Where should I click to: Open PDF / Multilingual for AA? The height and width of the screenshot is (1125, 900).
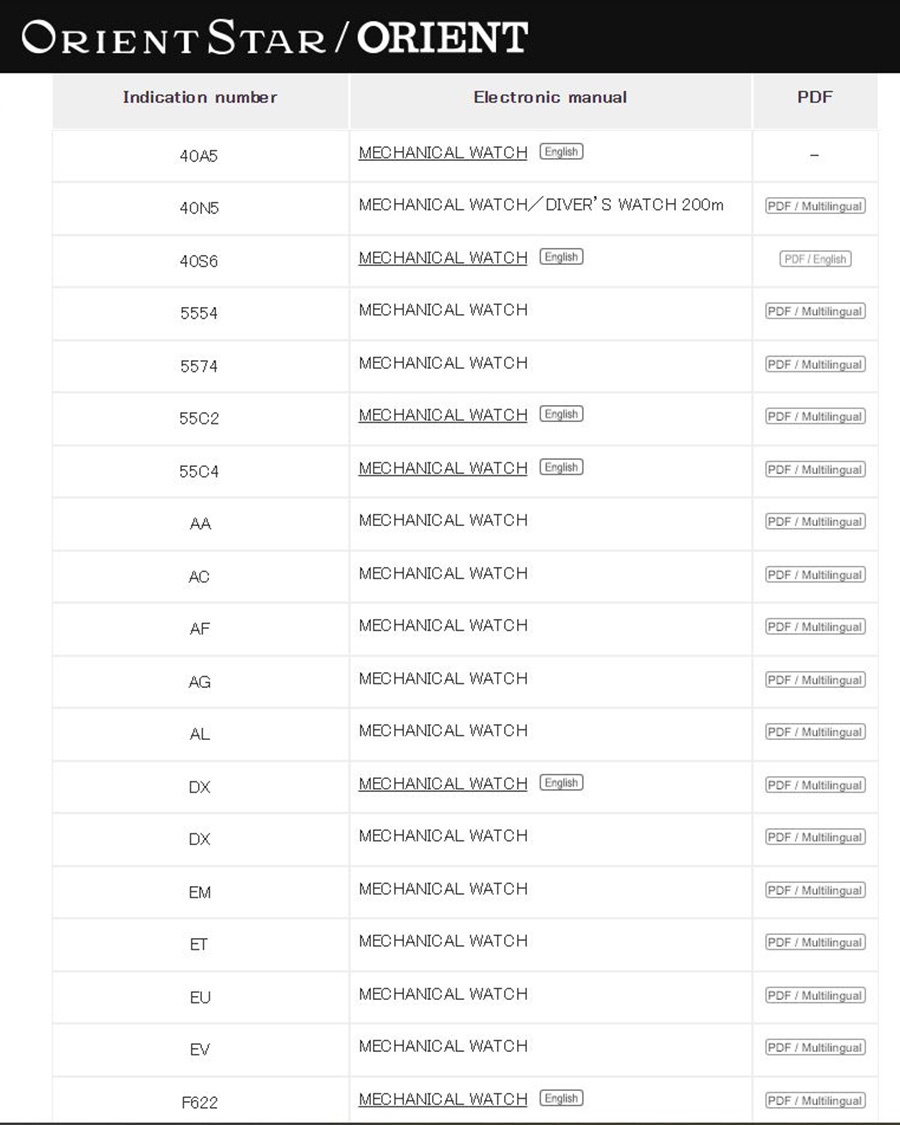tap(815, 522)
